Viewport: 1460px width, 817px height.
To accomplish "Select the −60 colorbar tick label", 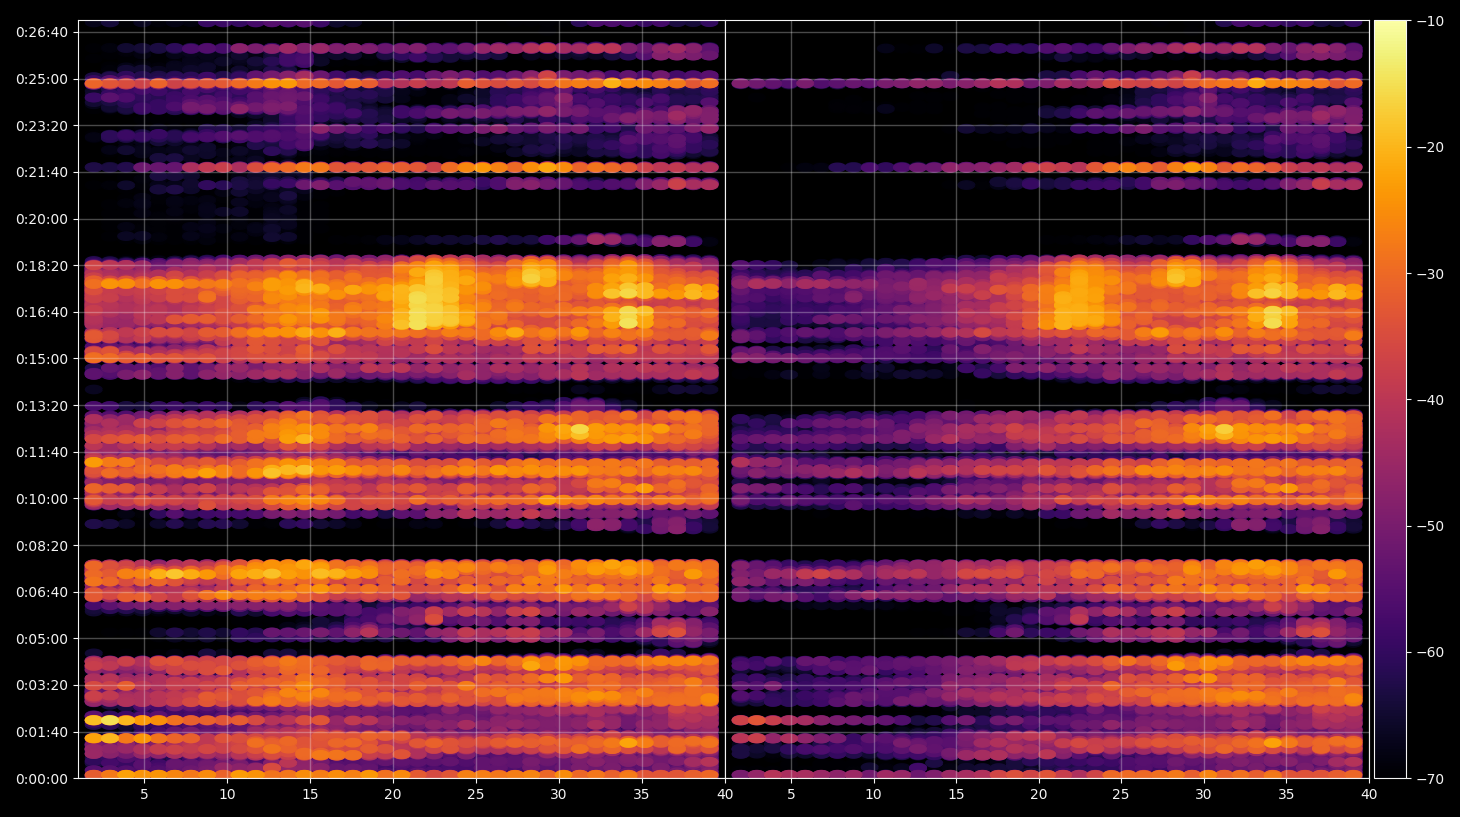I will (1430, 652).
